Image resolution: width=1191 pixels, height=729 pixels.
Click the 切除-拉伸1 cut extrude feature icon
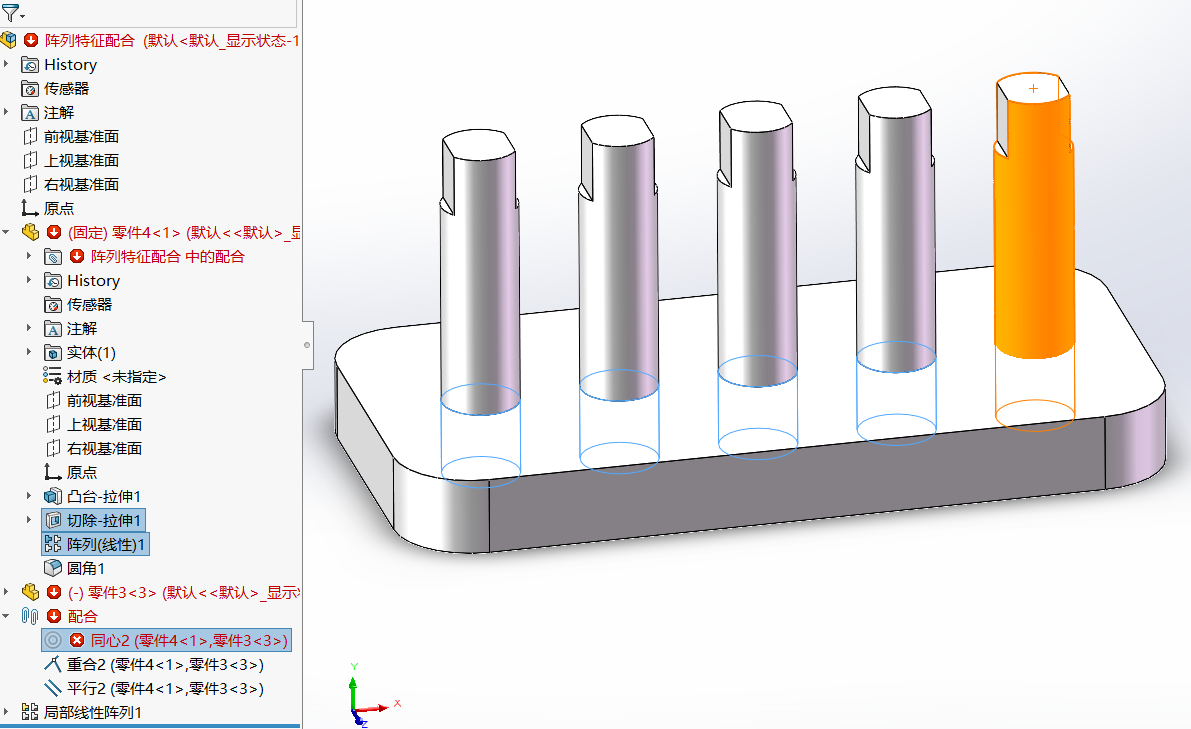coord(52,519)
